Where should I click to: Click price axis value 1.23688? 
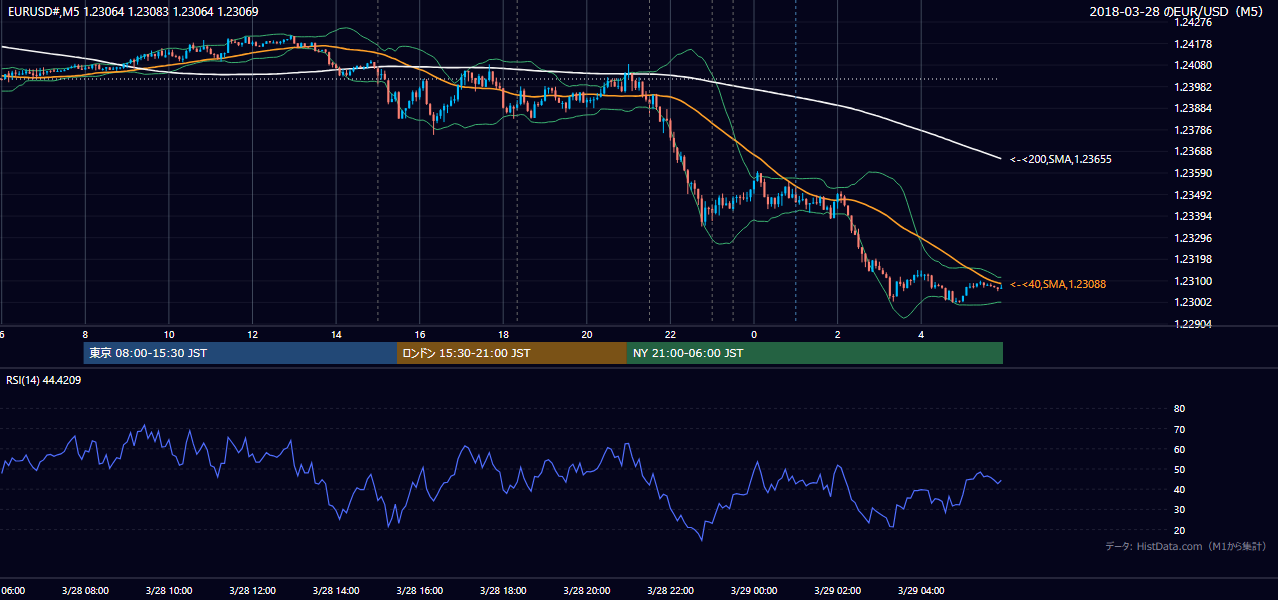click(x=1193, y=151)
